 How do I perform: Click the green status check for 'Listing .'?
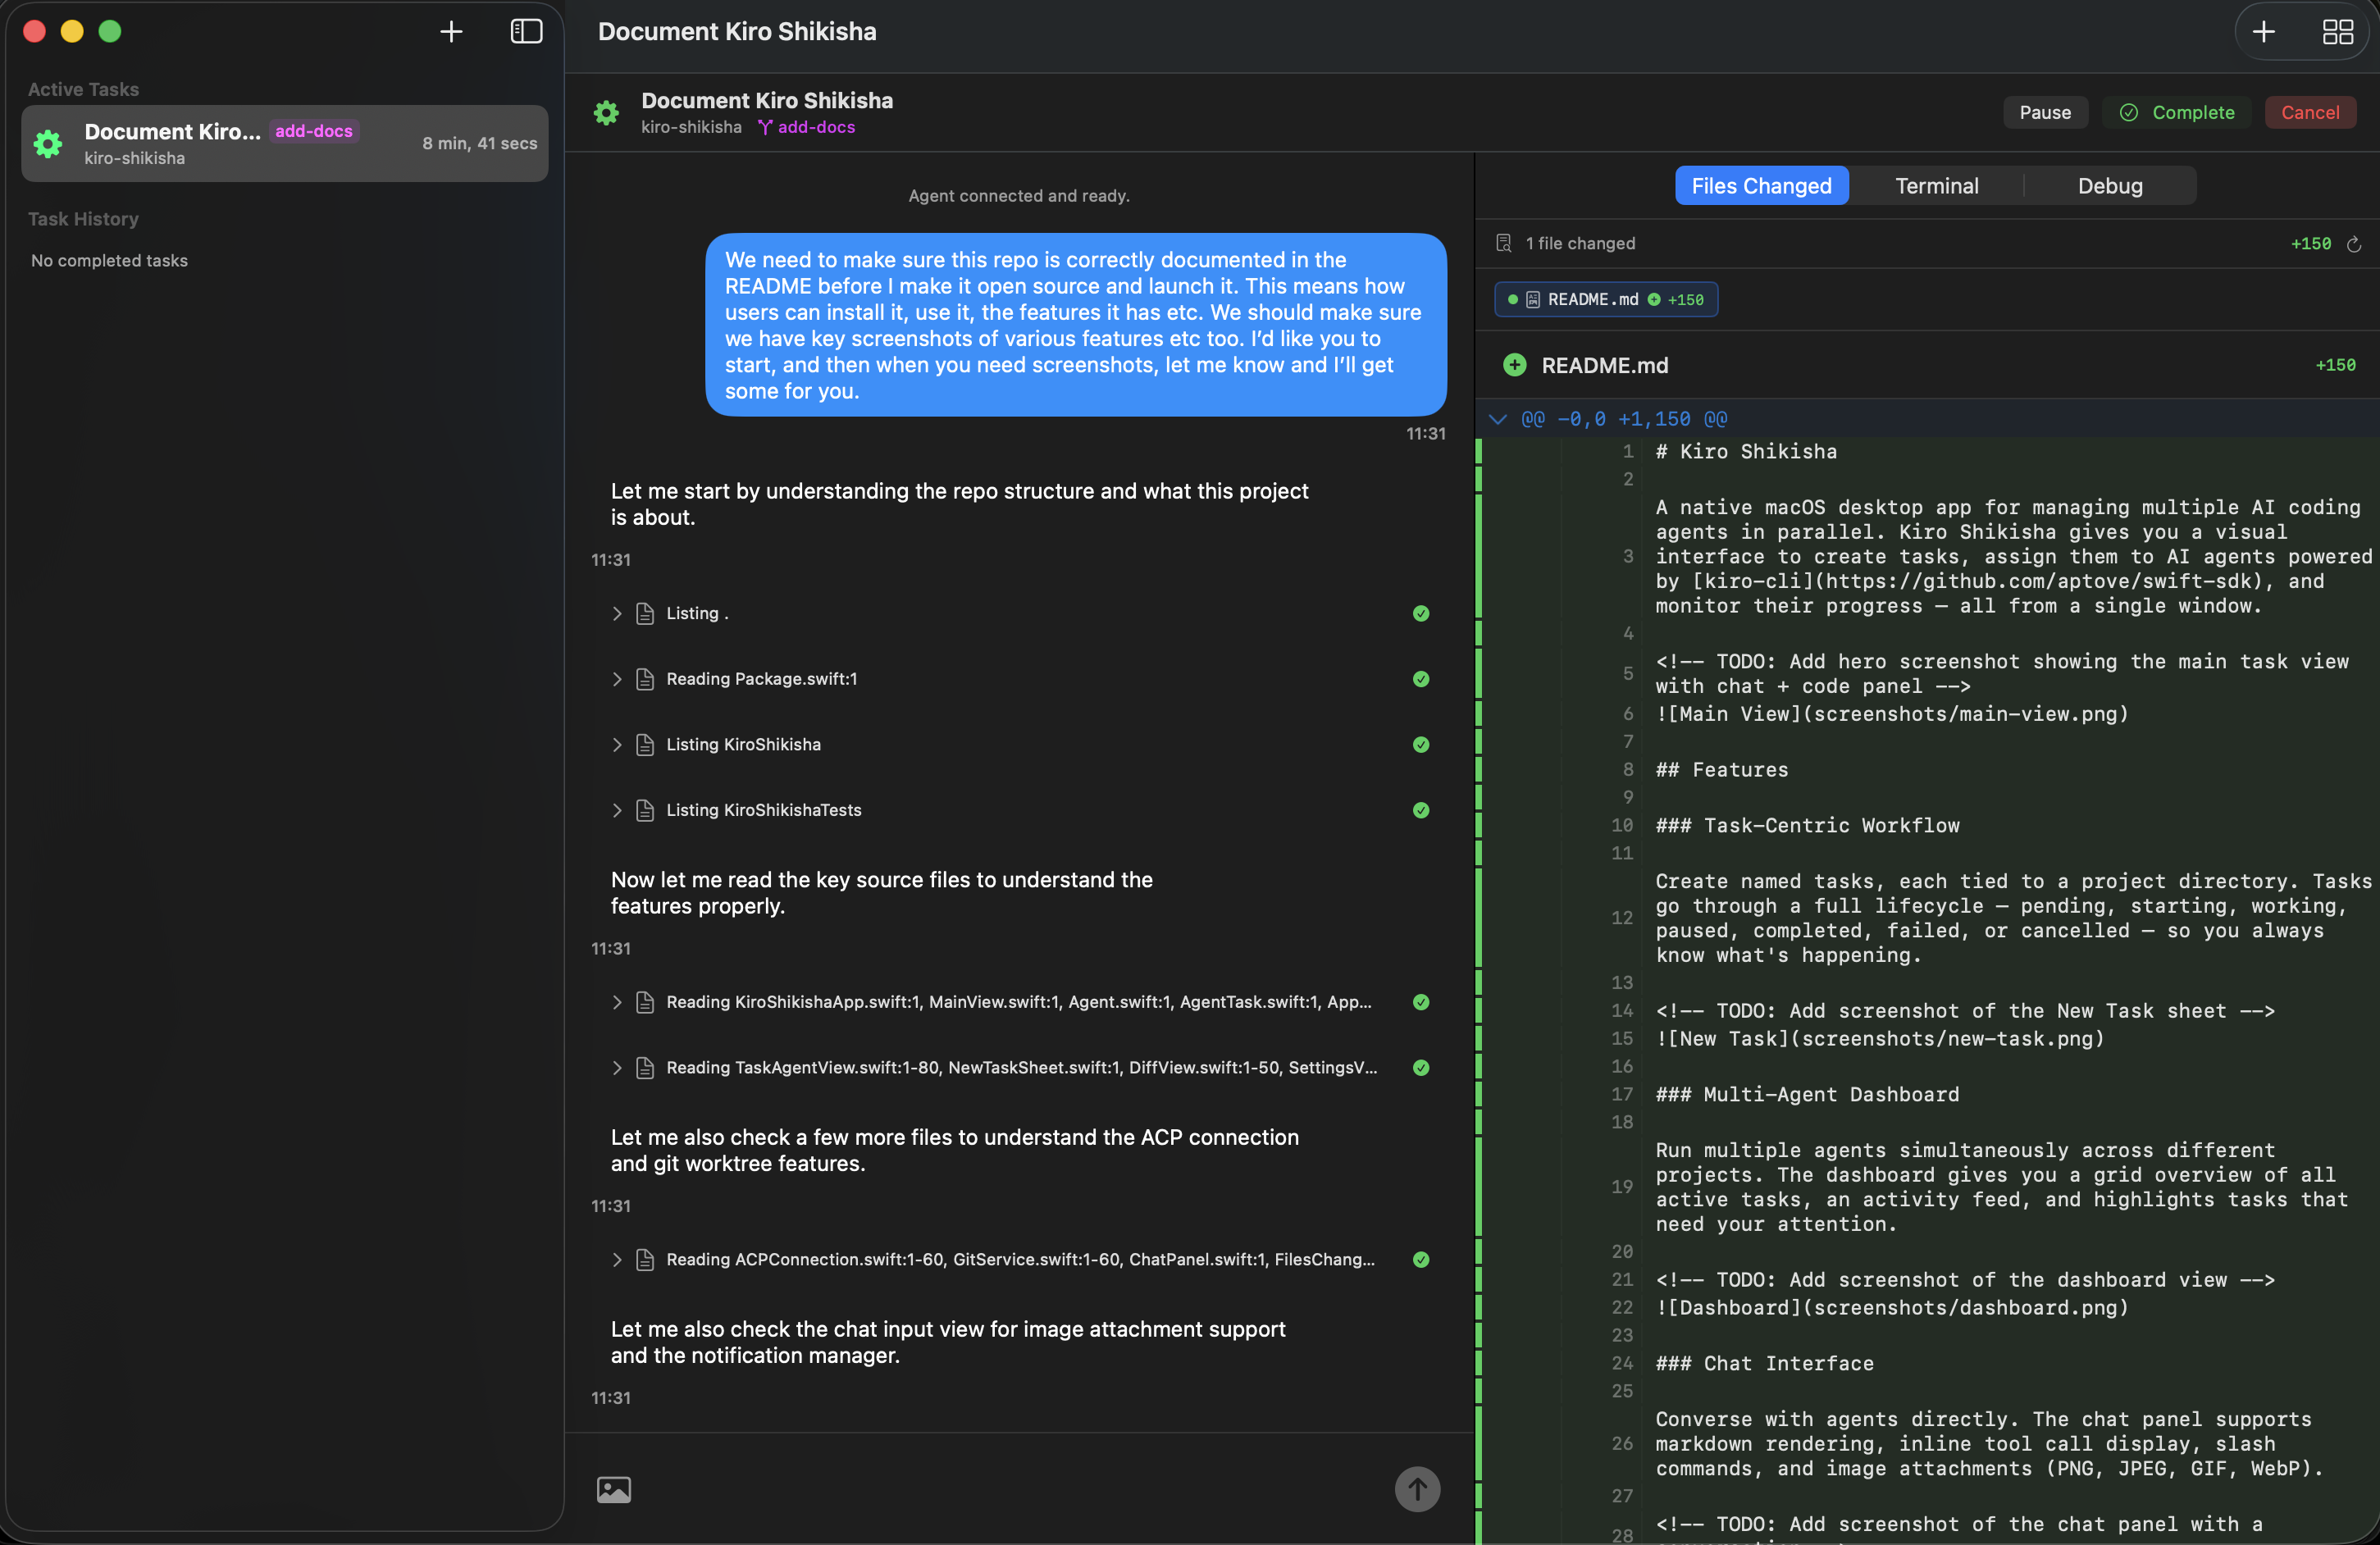click(1420, 614)
